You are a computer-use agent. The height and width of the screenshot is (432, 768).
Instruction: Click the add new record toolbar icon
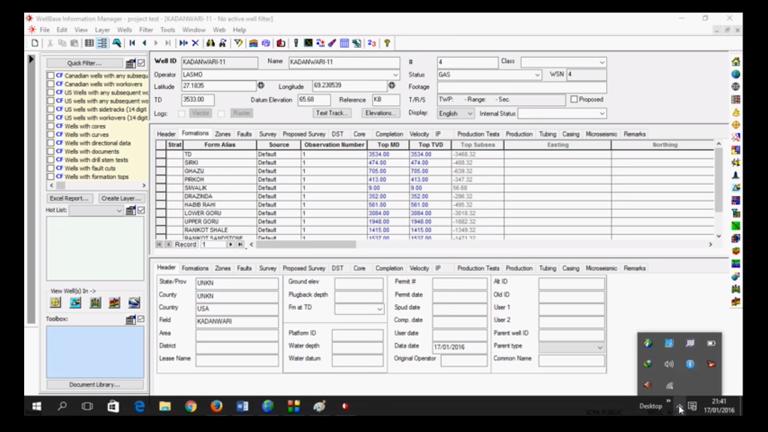(x=183, y=43)
